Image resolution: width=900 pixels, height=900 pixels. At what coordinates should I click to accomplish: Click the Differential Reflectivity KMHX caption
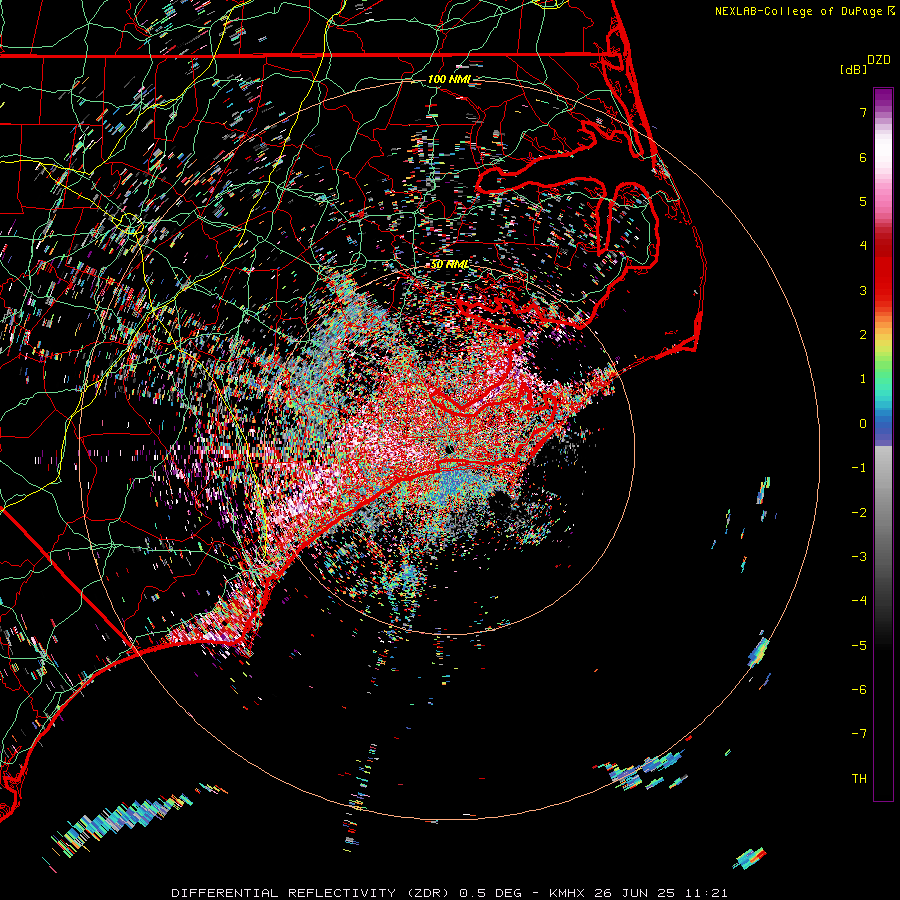pyautogui.click(x=449, y=893)
